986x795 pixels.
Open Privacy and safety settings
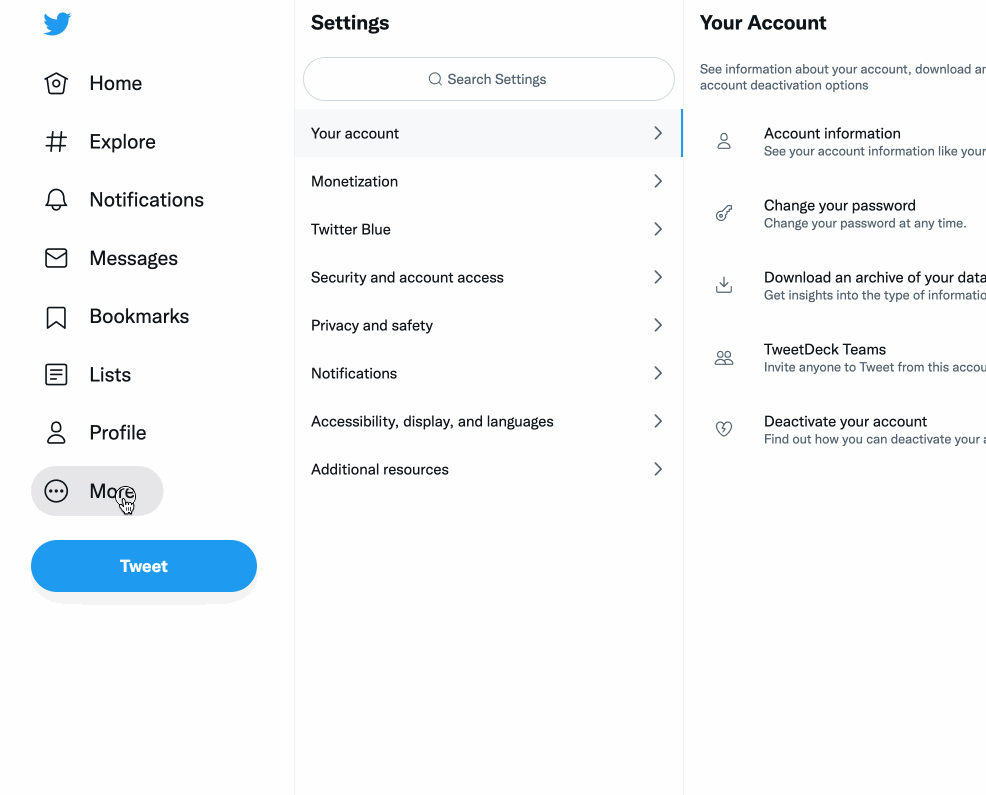[x=372, y=325]
